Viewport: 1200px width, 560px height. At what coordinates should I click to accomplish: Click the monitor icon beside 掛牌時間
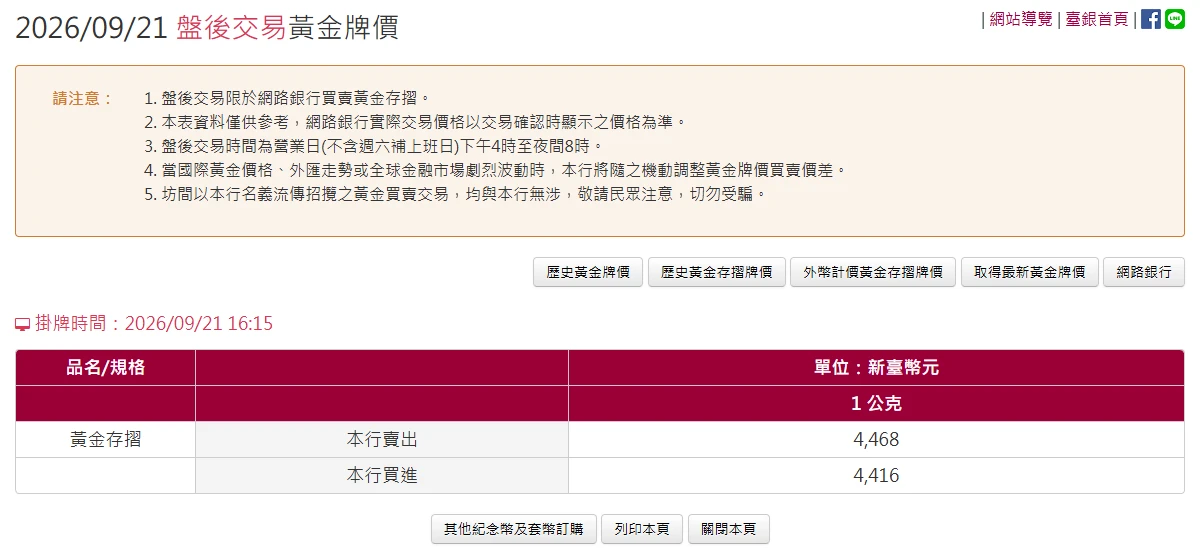23,324
